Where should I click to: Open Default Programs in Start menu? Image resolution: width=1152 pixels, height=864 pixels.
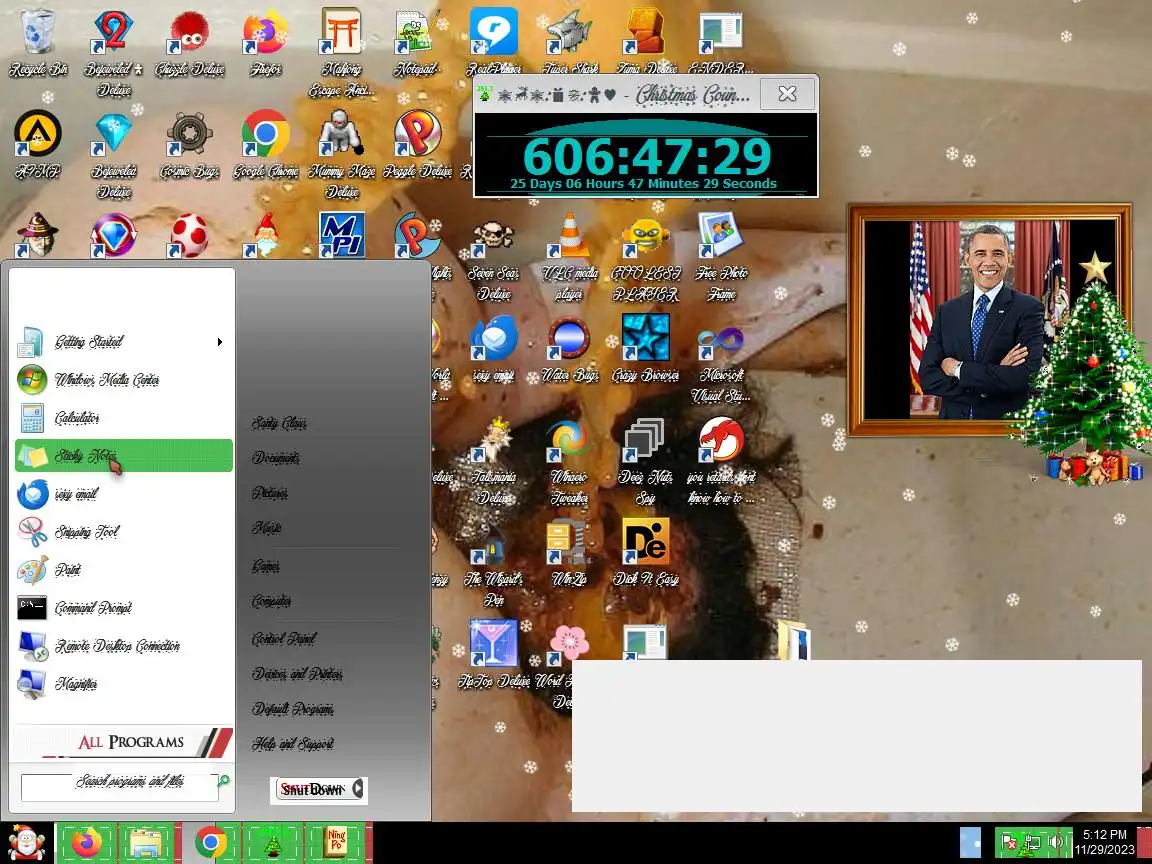coord(293,709)
